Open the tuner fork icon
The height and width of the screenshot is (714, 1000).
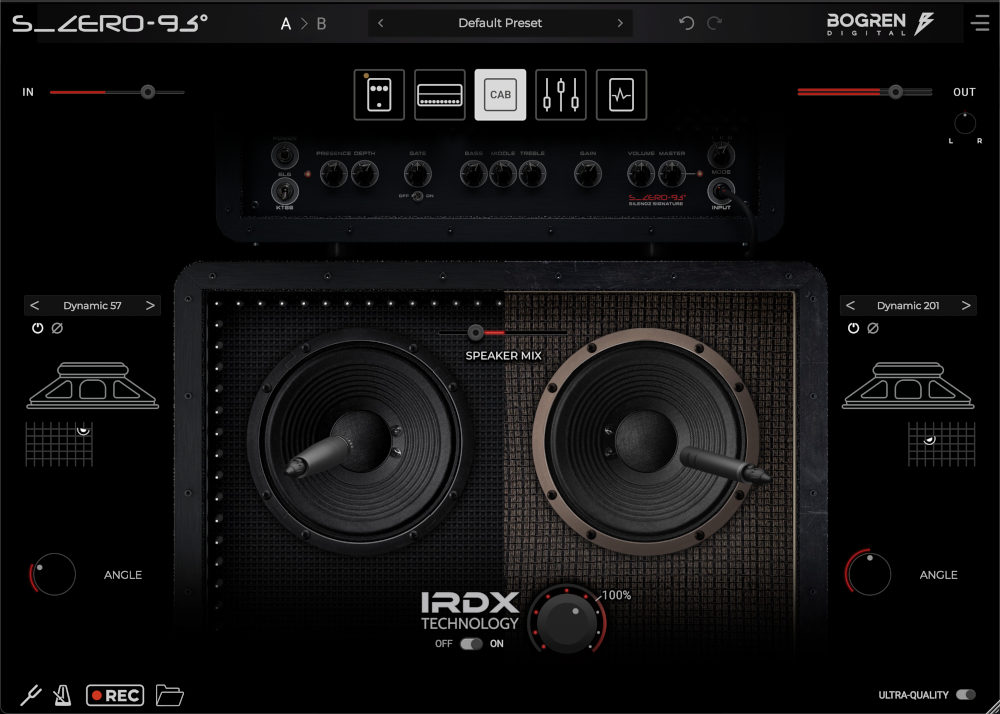tap(30, 695)
